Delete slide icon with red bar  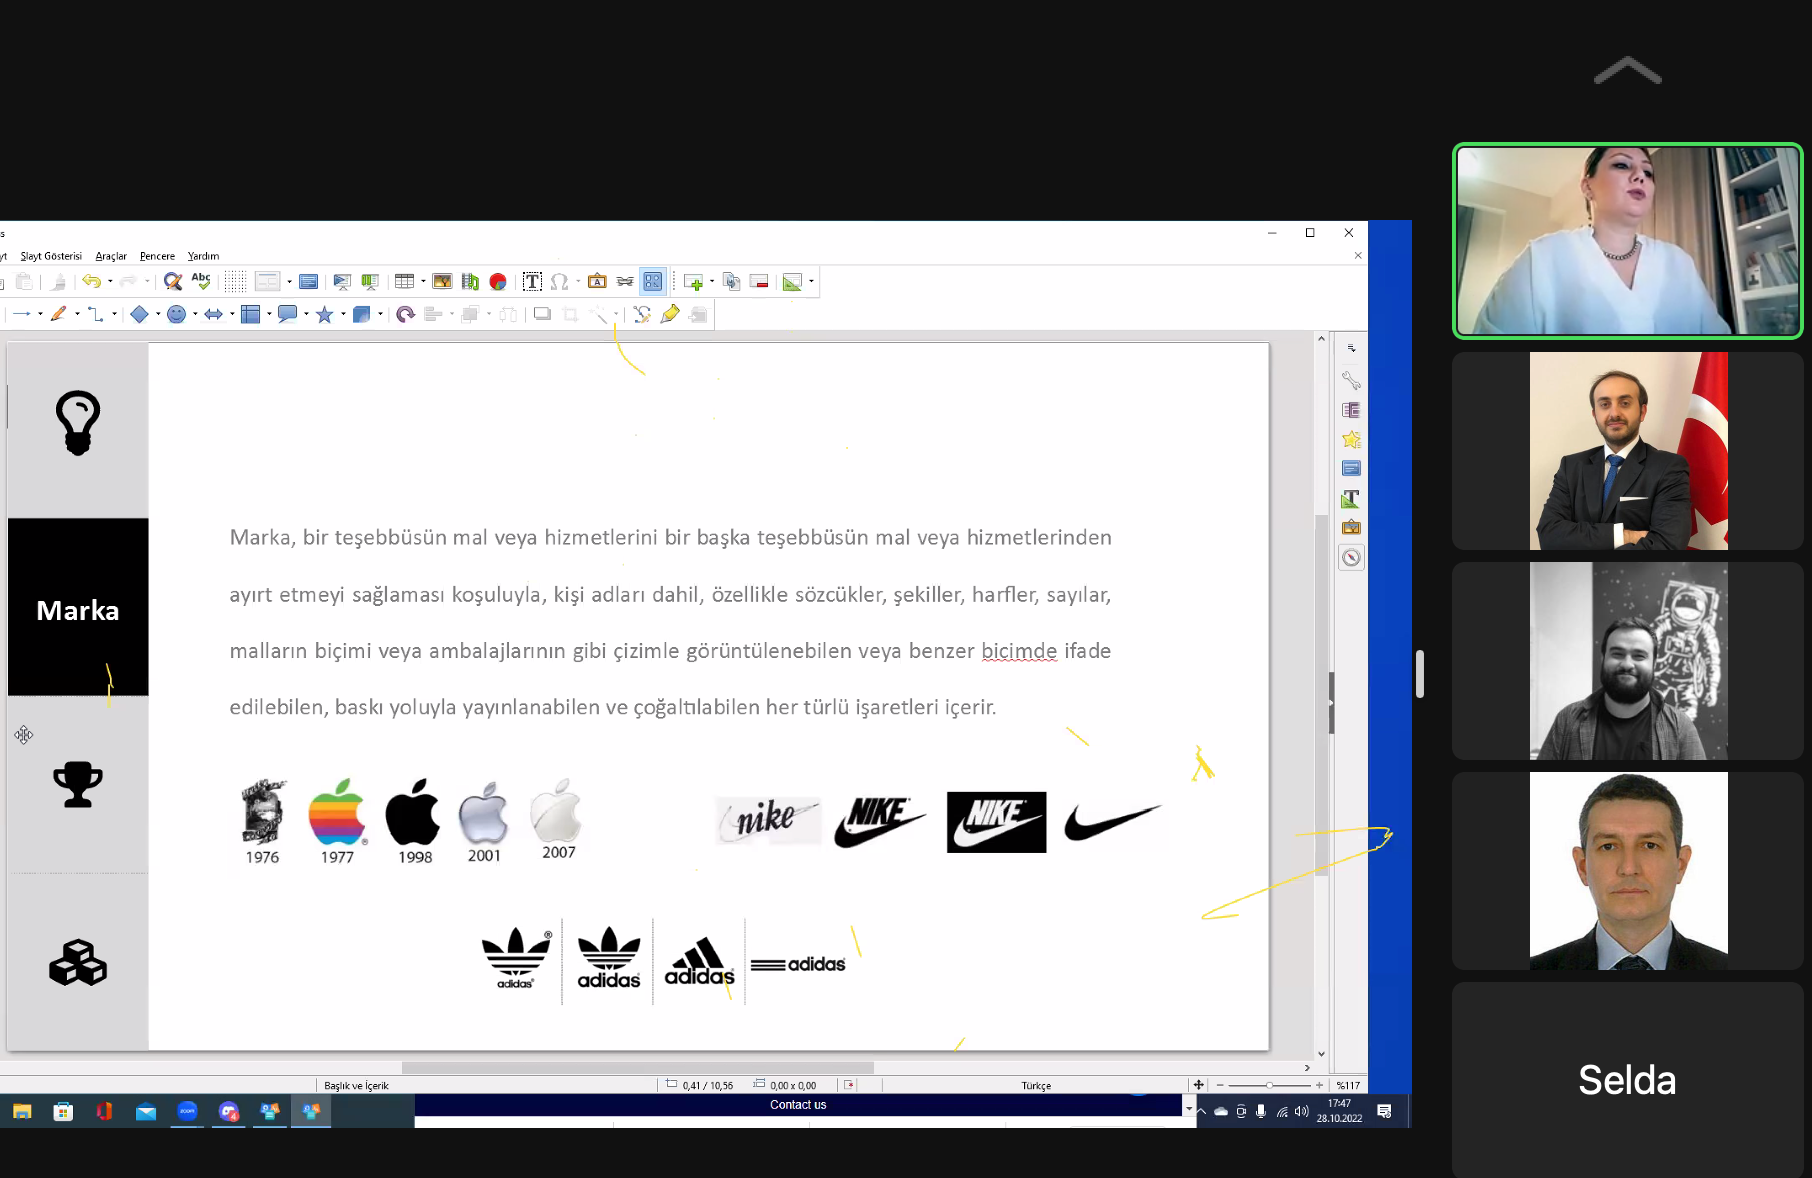pos(759,282)
